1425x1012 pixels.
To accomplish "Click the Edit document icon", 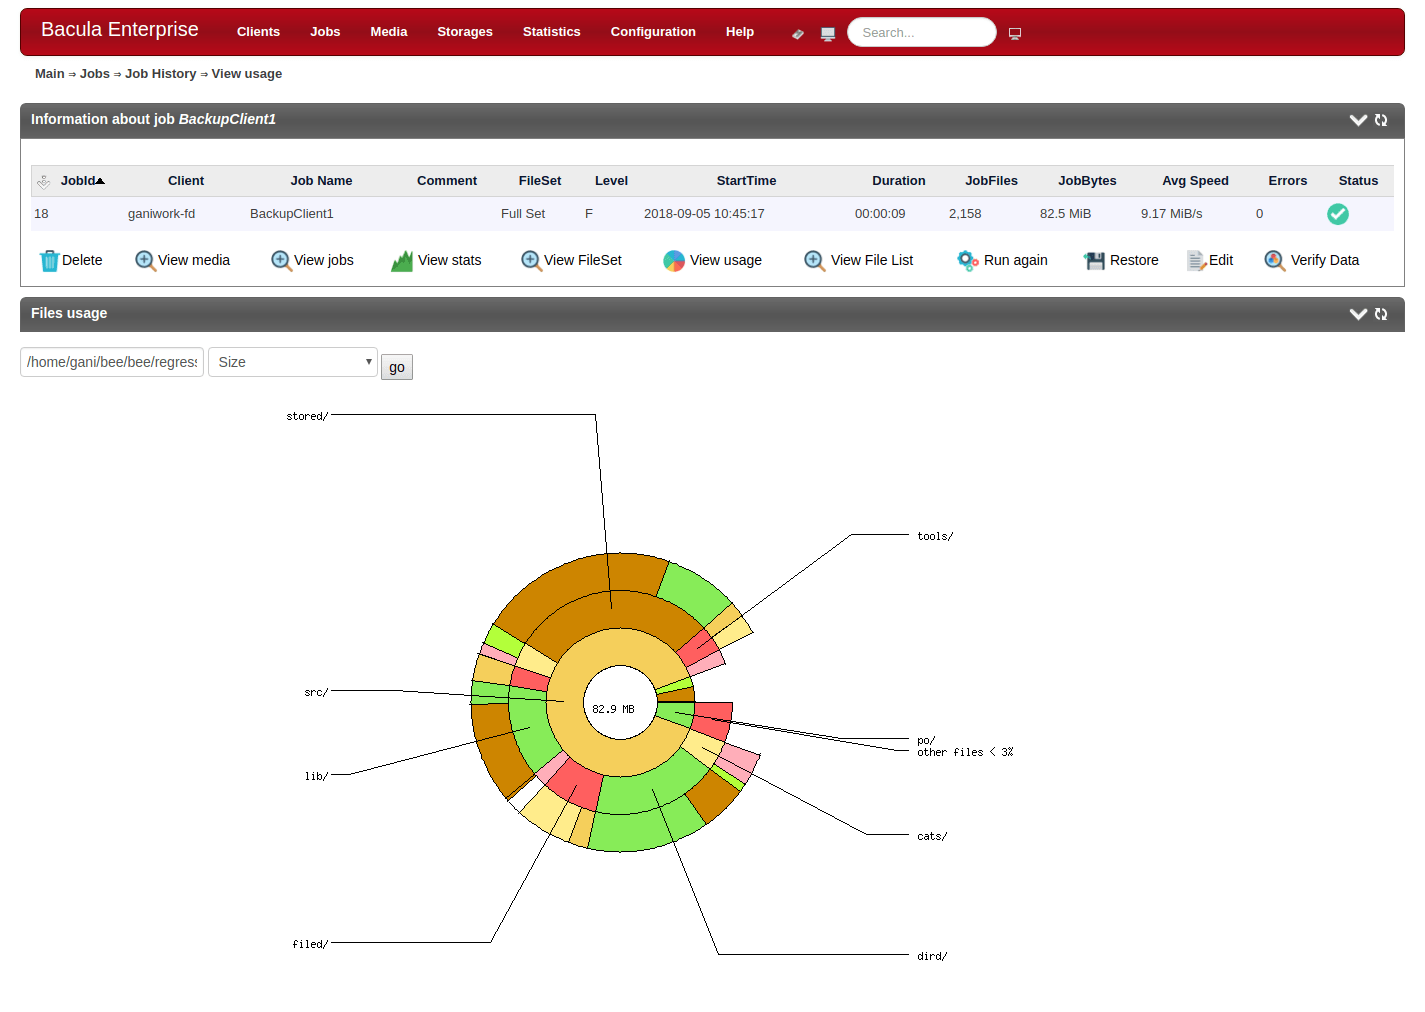I will point(1197,261).
